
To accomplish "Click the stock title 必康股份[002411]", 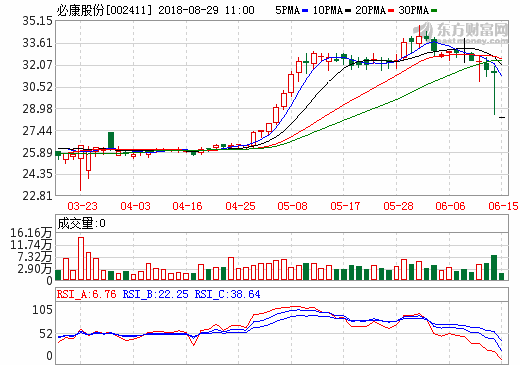I will point(104,10).
